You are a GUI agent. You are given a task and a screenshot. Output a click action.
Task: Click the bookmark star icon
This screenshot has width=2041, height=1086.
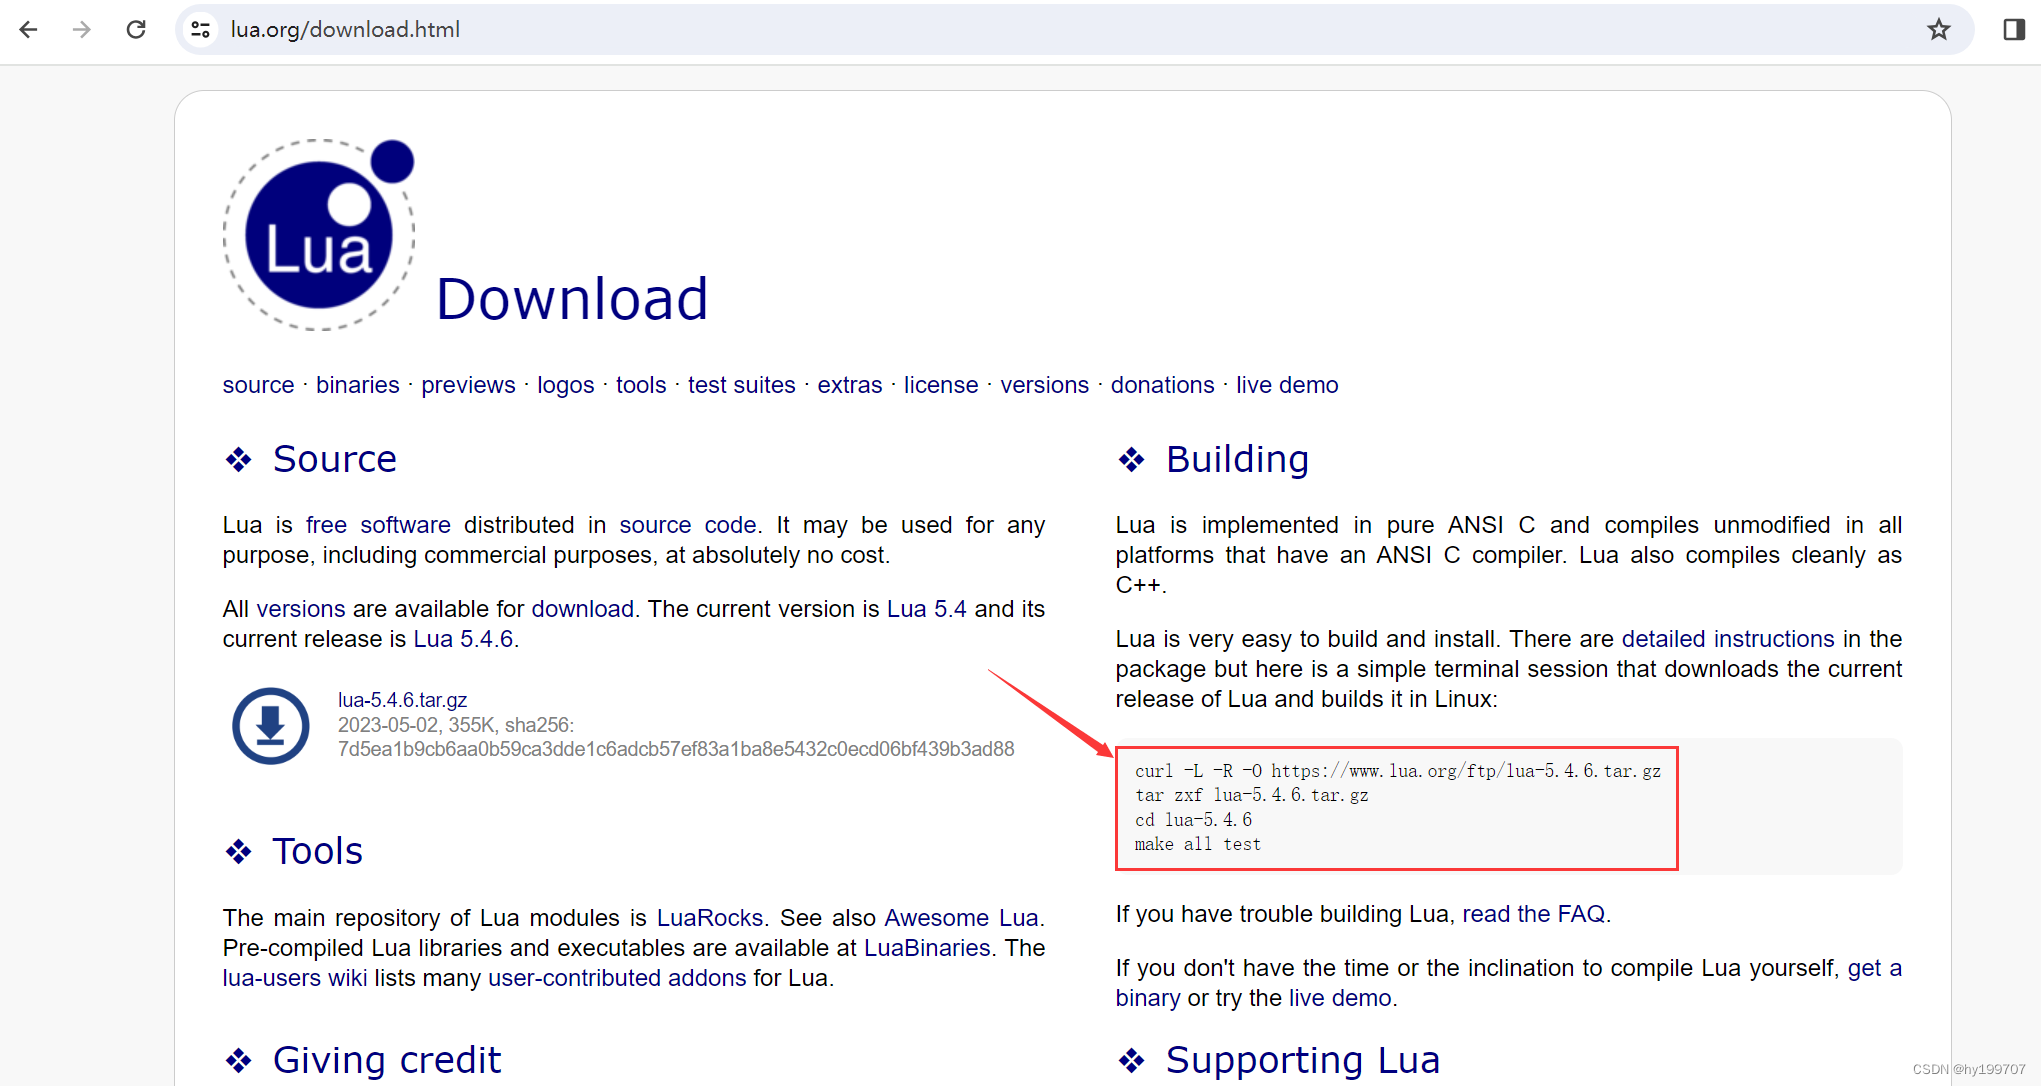coord(1938,29)
